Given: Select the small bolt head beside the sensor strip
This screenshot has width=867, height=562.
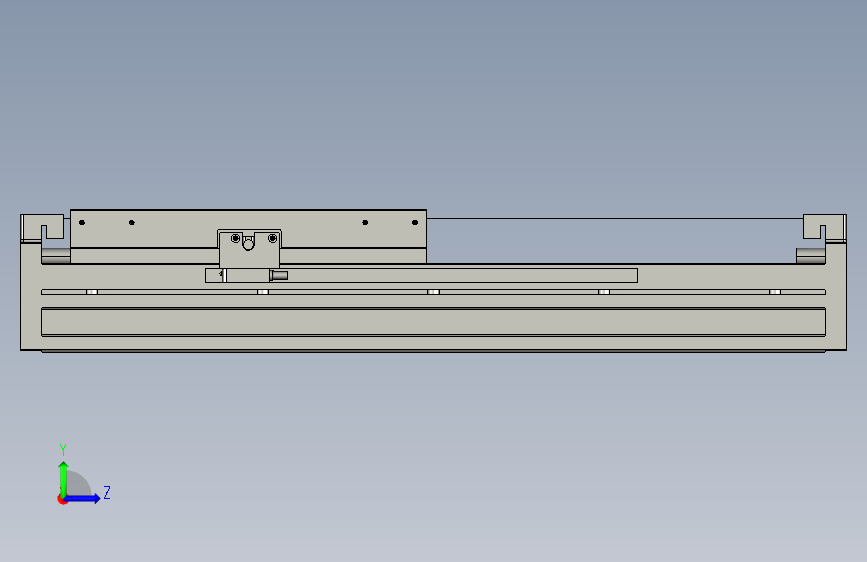Looking at the screenshot, I should pos(279,275).
